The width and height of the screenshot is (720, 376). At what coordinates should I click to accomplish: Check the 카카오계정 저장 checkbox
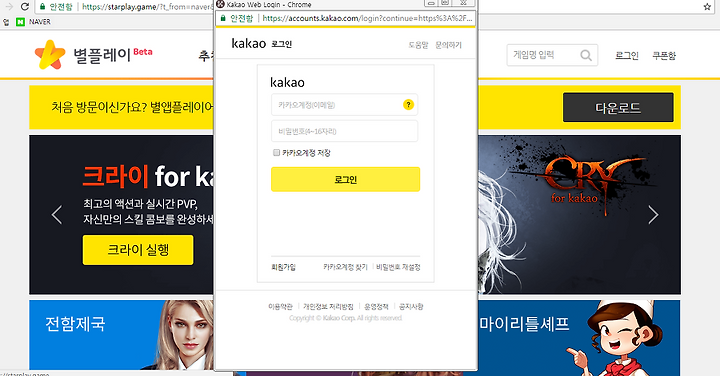tap(276, 152)
